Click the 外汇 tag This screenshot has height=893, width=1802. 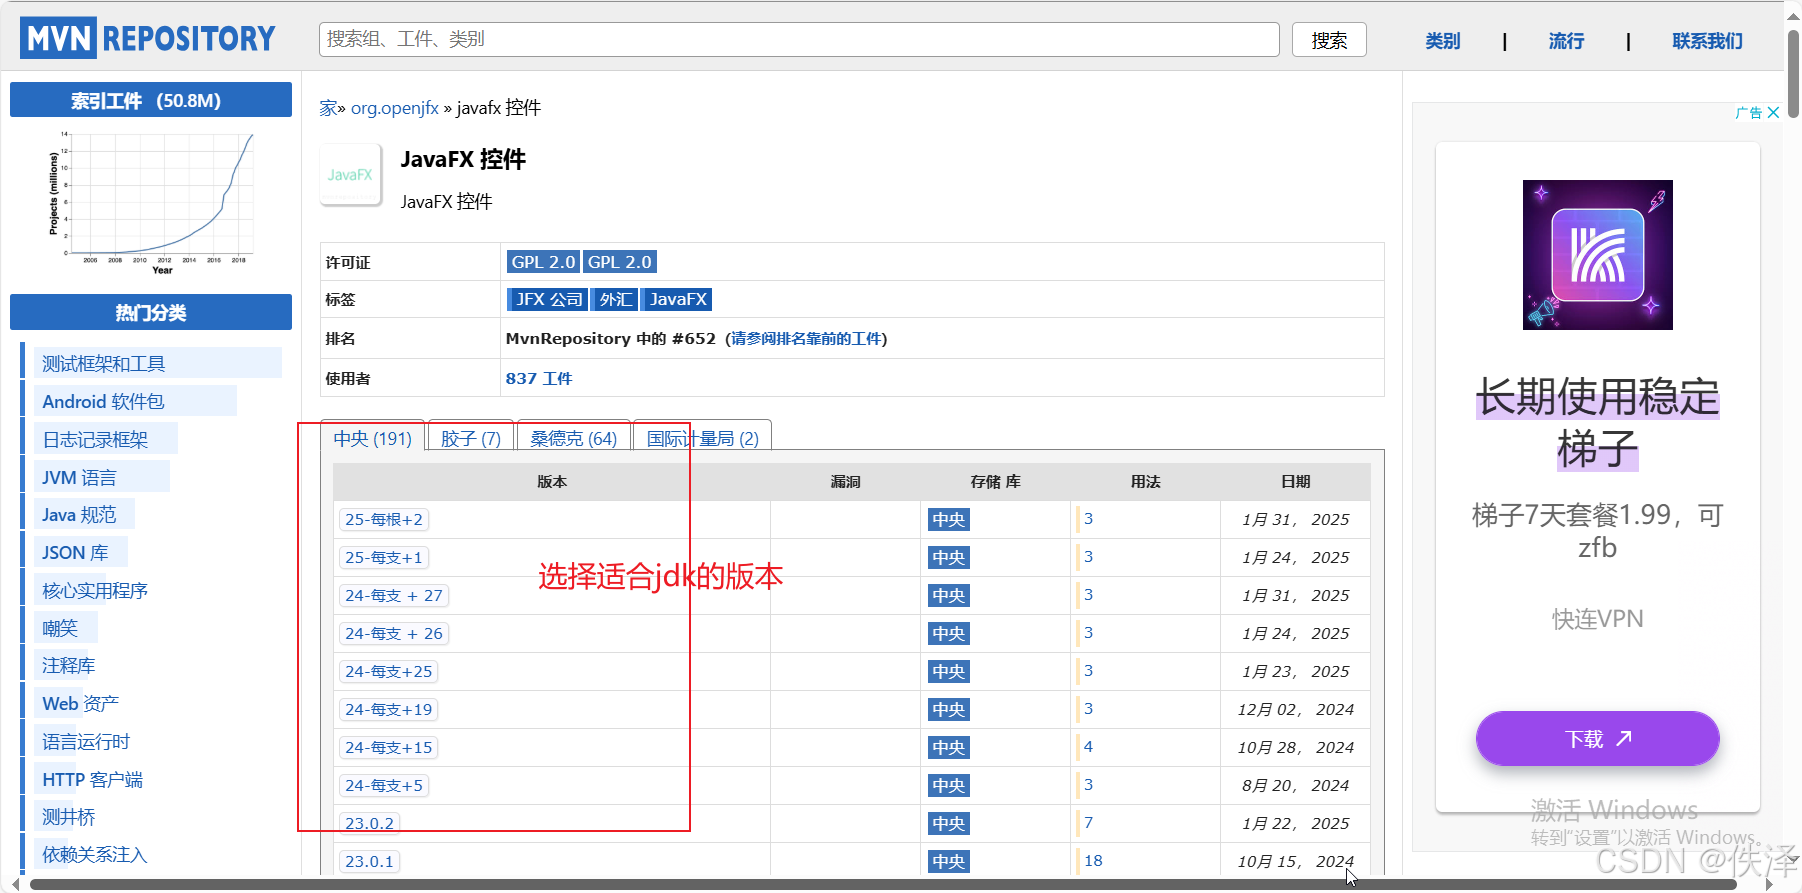click(x=615, y=299)
